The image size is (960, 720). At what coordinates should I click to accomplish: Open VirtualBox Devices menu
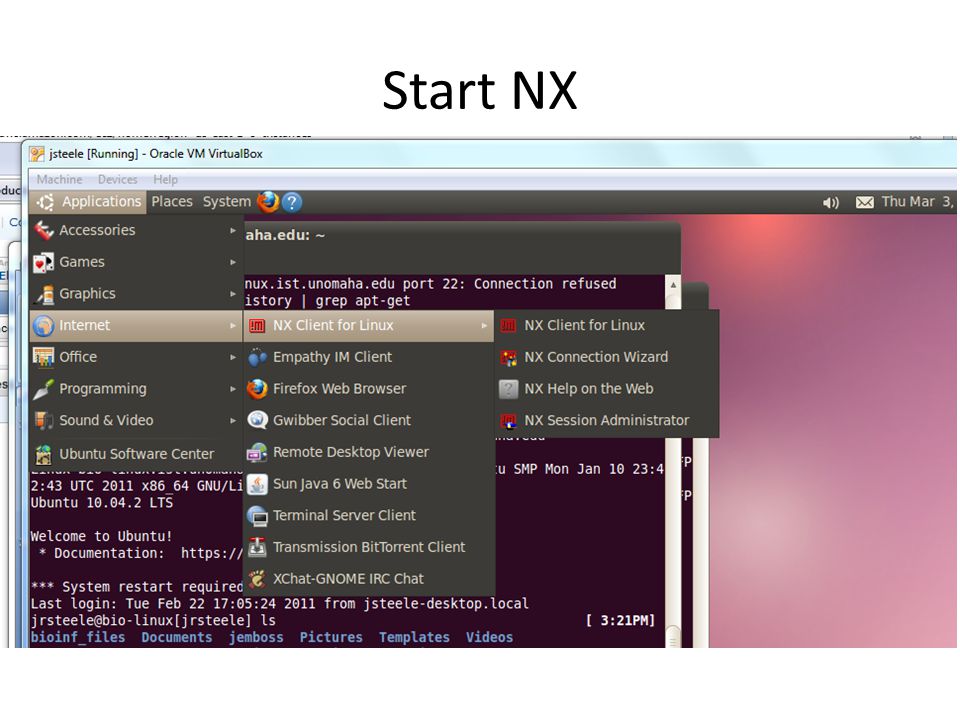tap(118, 179)
